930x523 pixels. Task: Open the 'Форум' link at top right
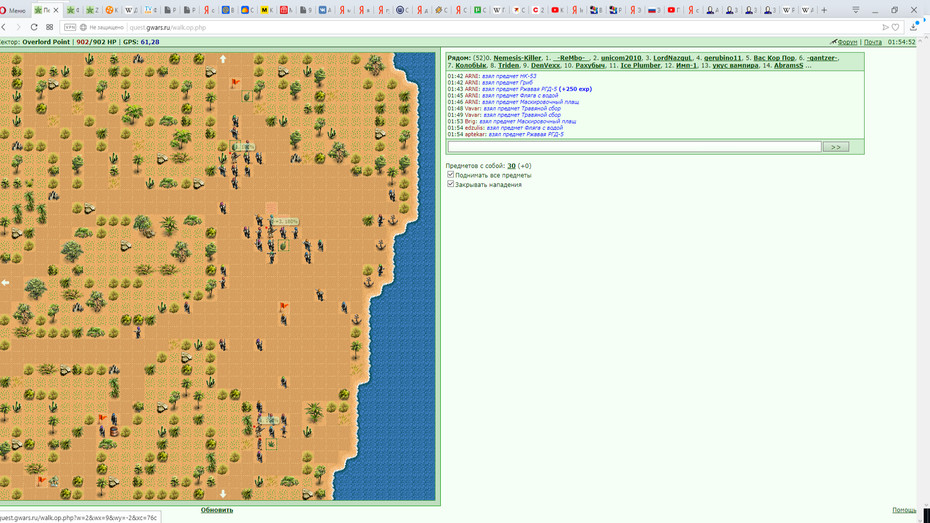[847, 42]
